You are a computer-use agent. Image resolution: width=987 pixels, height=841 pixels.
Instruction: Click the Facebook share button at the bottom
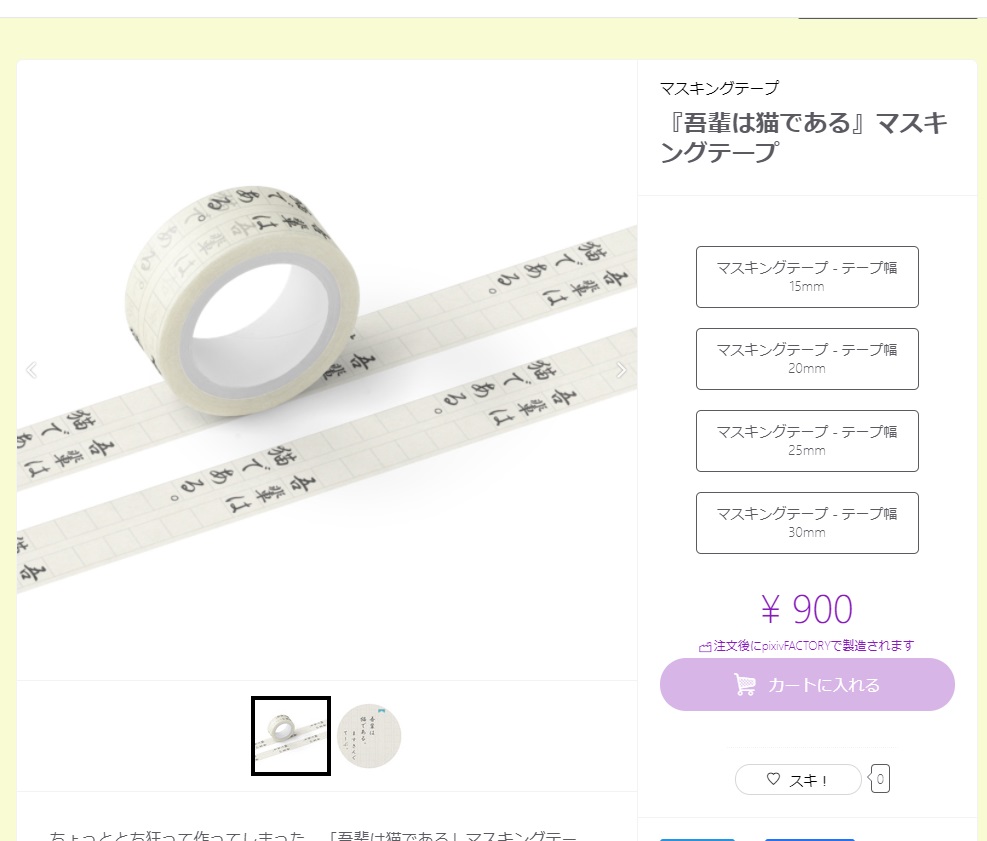810,836
